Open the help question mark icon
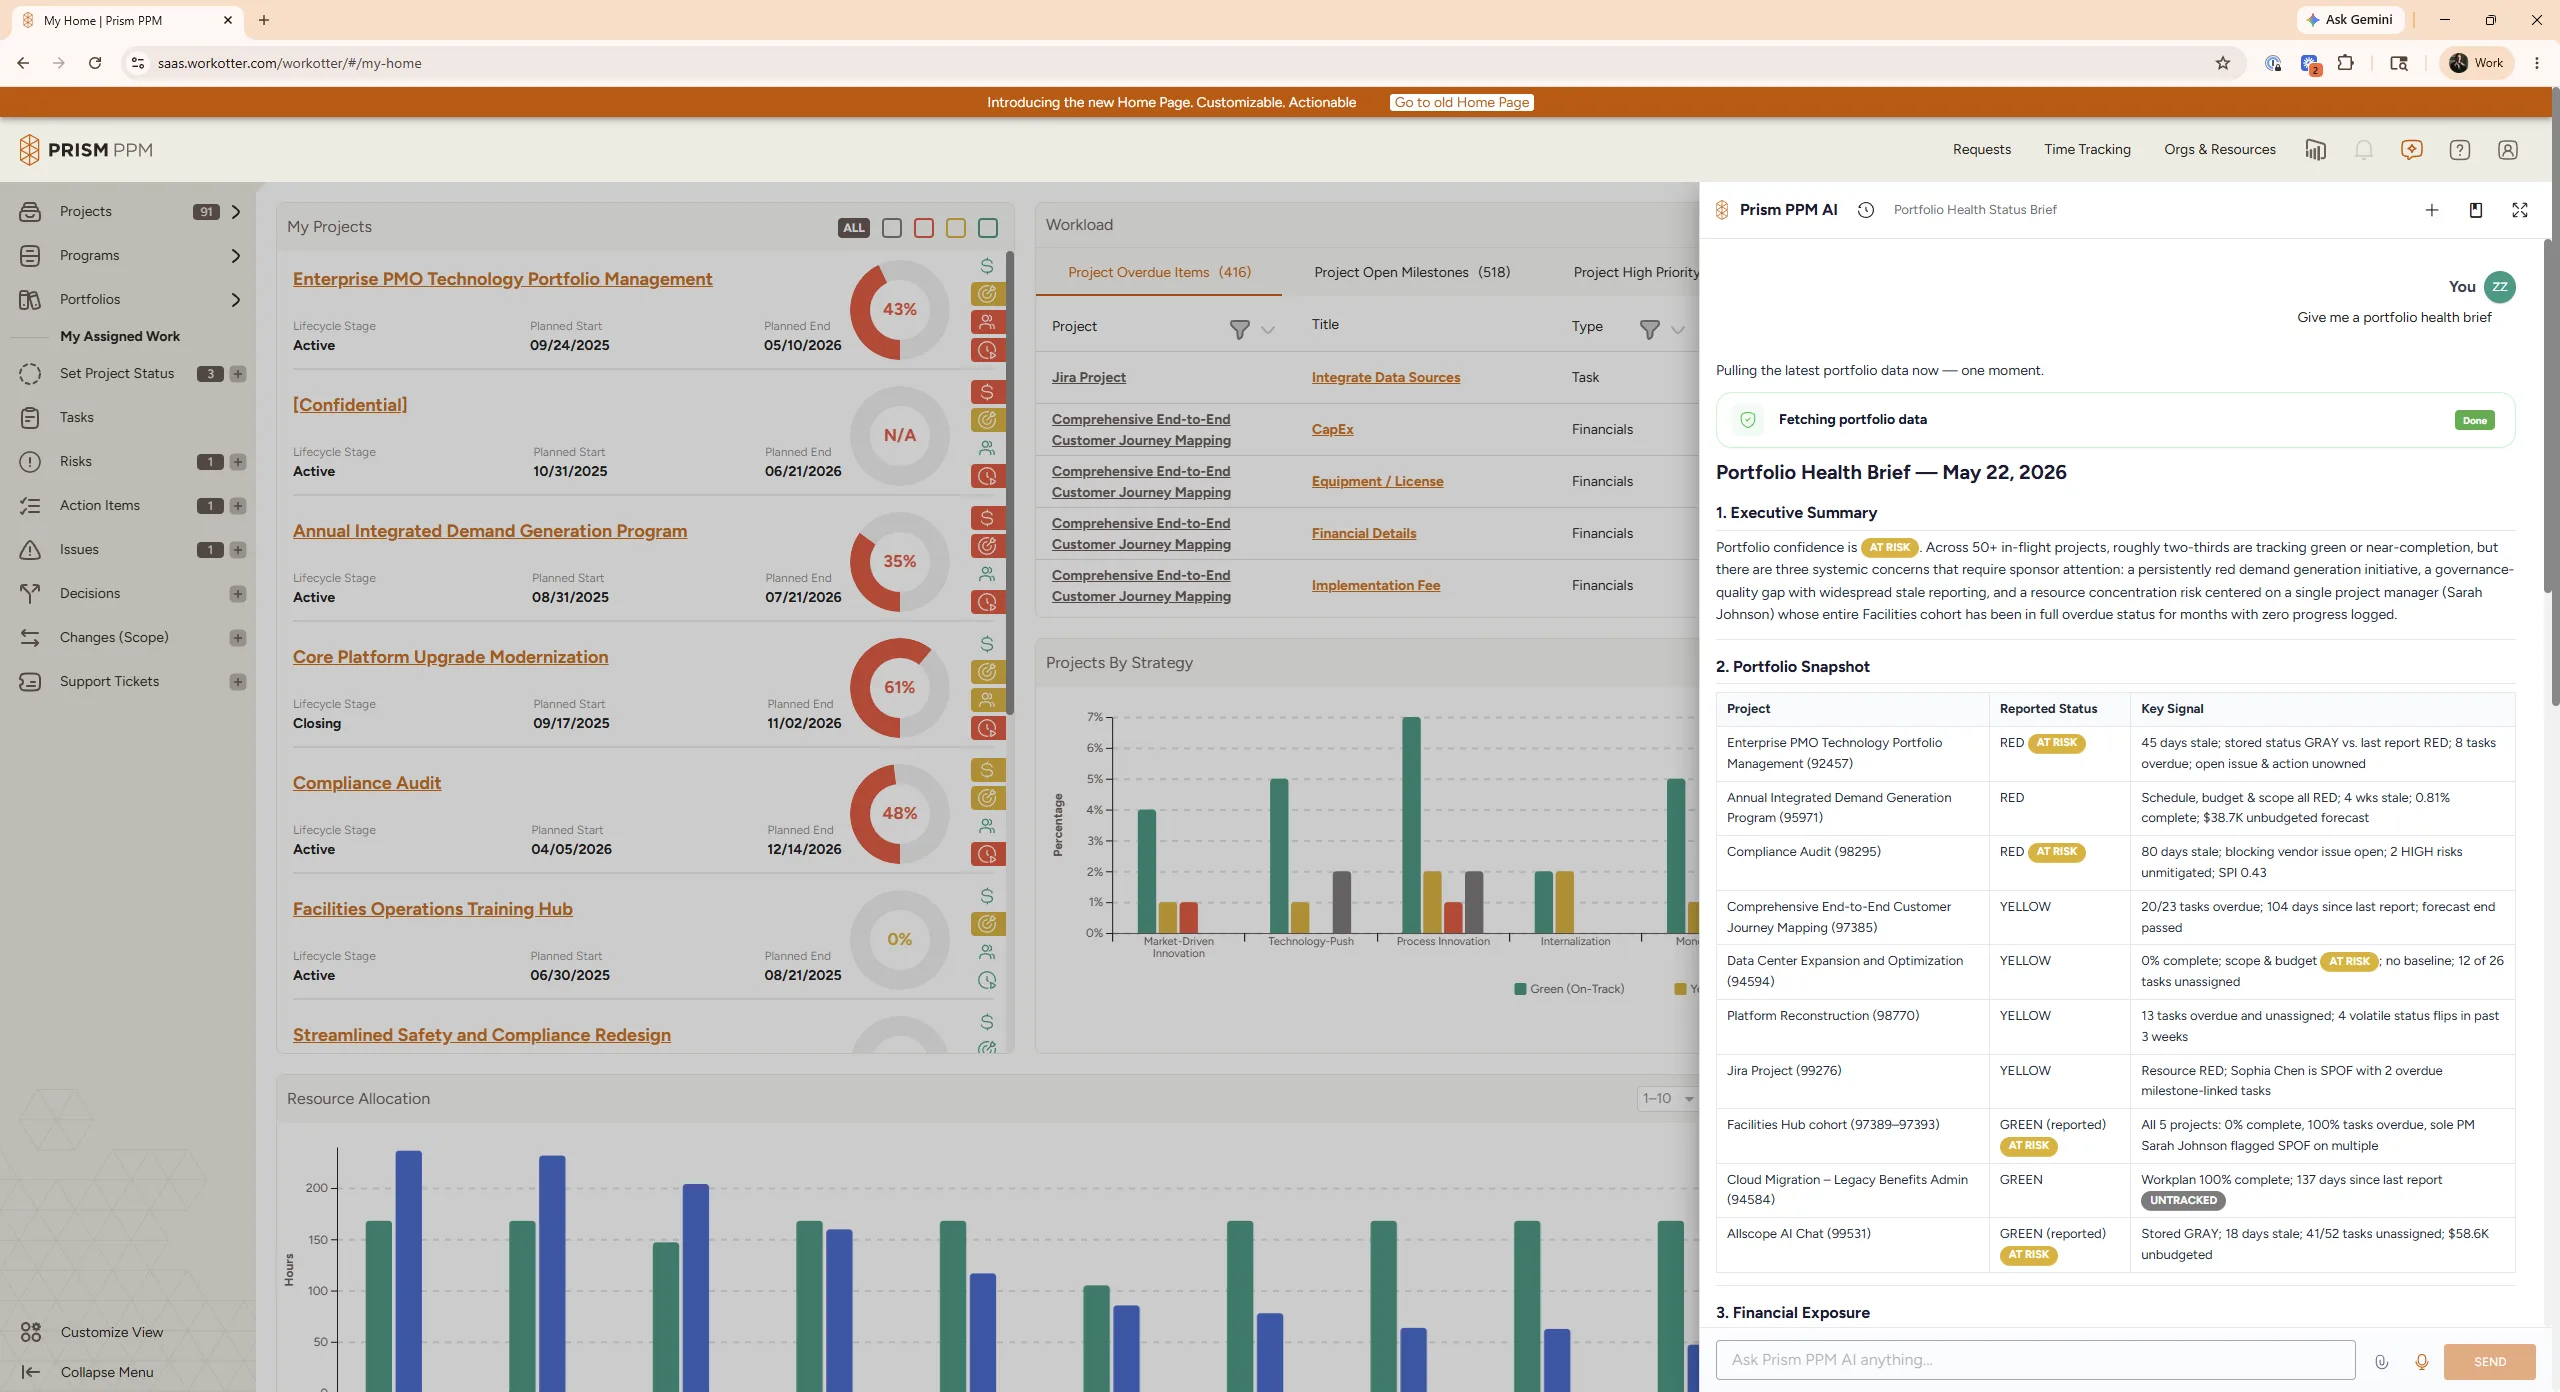This screenshot has width=2560, height=1392. [x=2459, y=150]
